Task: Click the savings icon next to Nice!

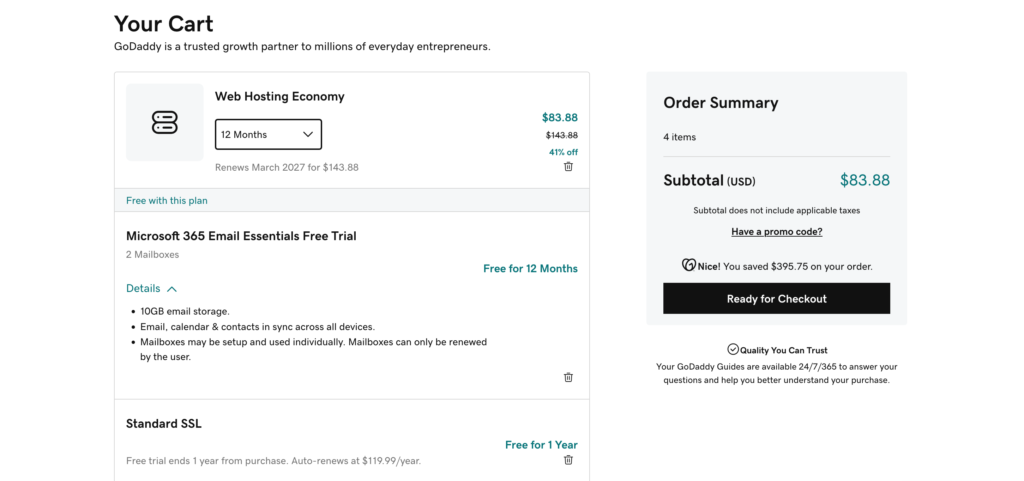Action: (688, 266)
